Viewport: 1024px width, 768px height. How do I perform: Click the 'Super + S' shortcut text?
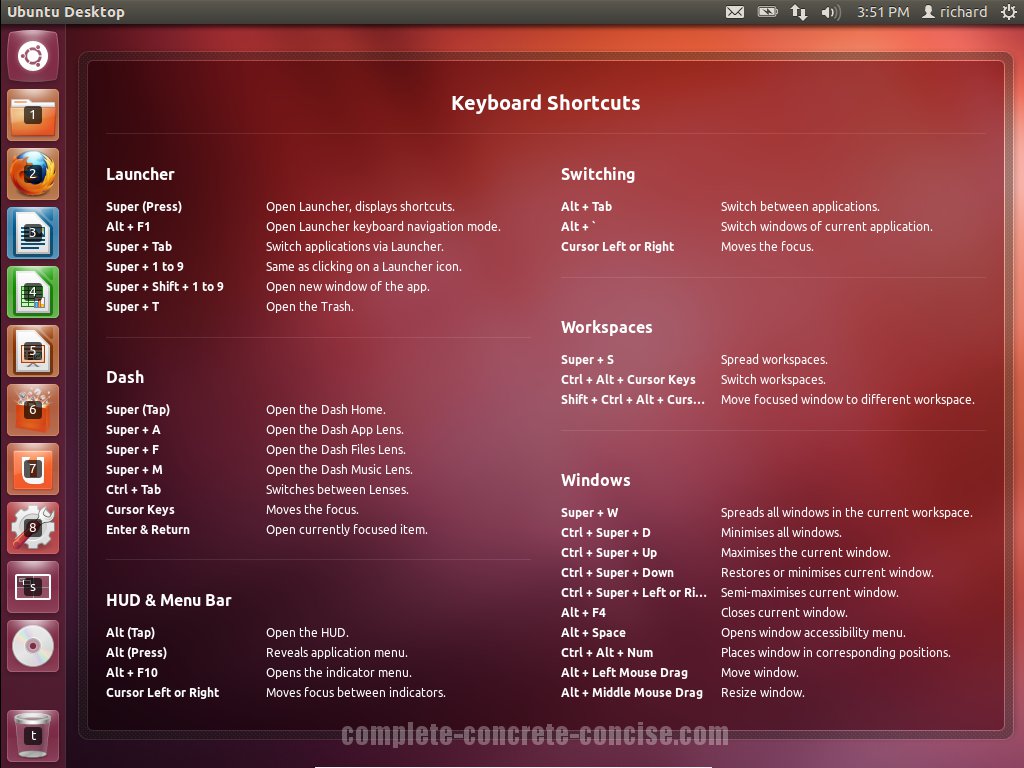tap(587, 360)
